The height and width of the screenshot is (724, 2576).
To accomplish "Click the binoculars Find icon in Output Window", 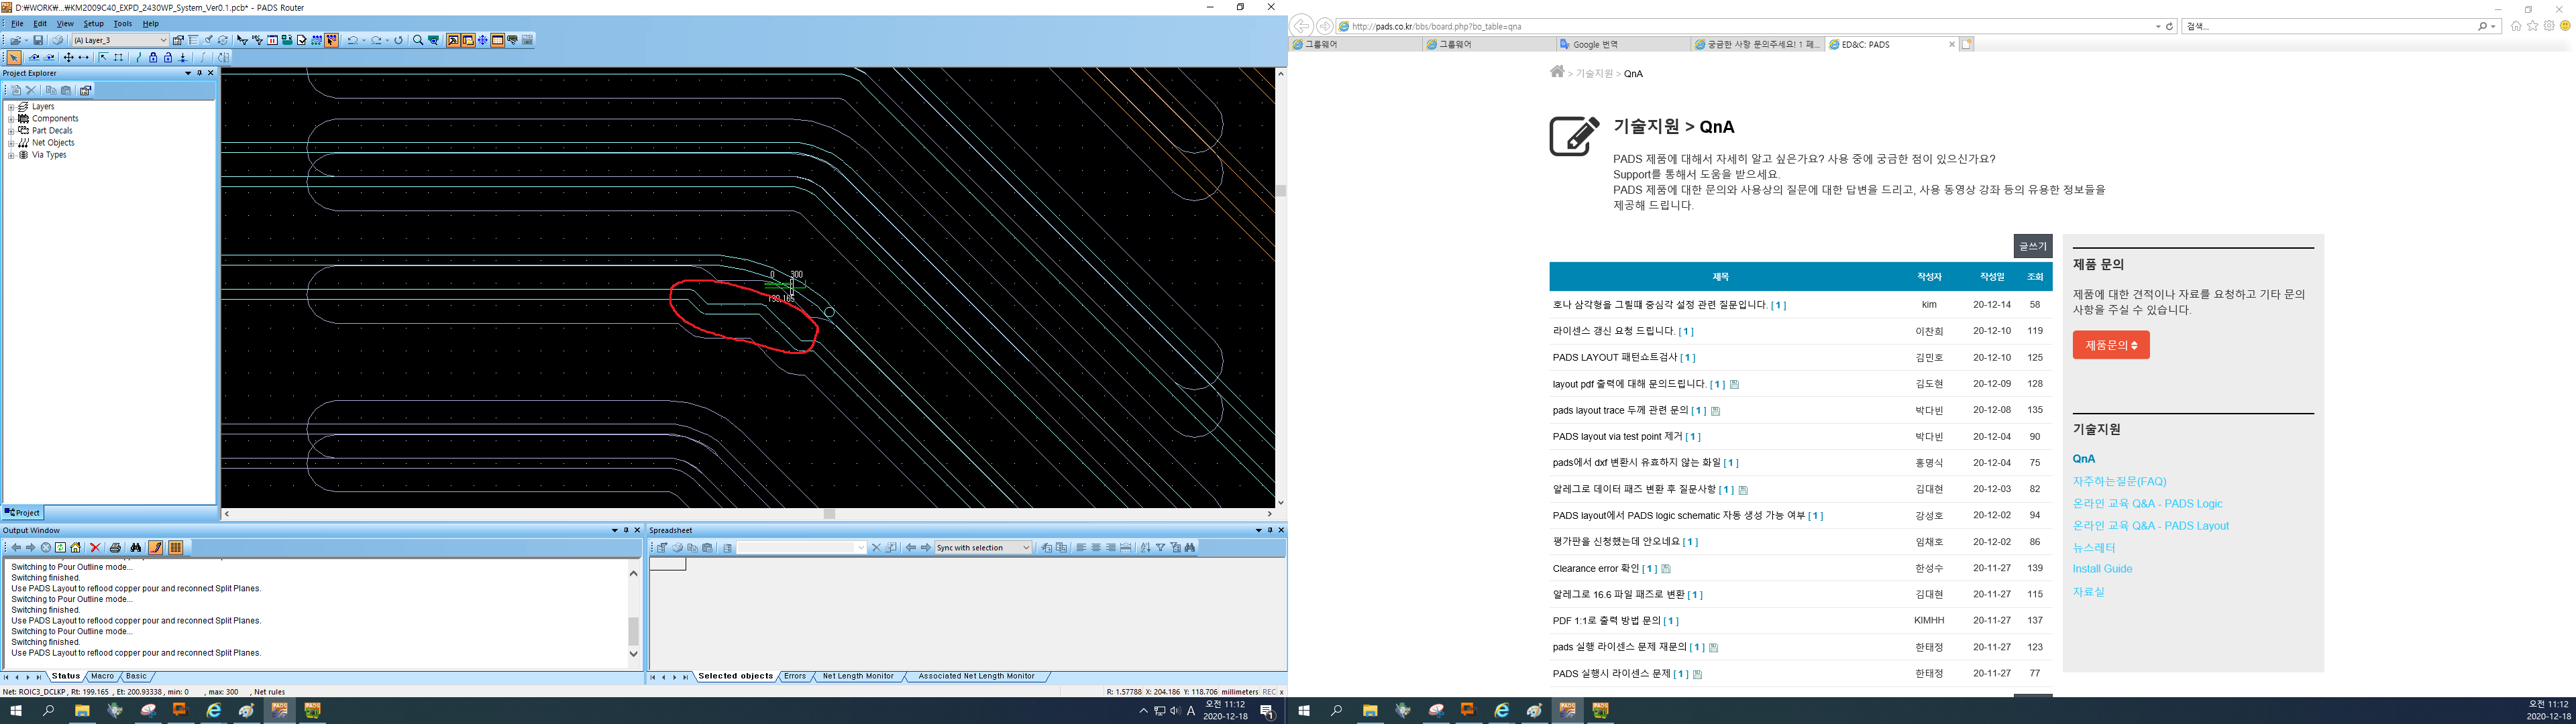I will pyautogui.click(x=136, y=547).
